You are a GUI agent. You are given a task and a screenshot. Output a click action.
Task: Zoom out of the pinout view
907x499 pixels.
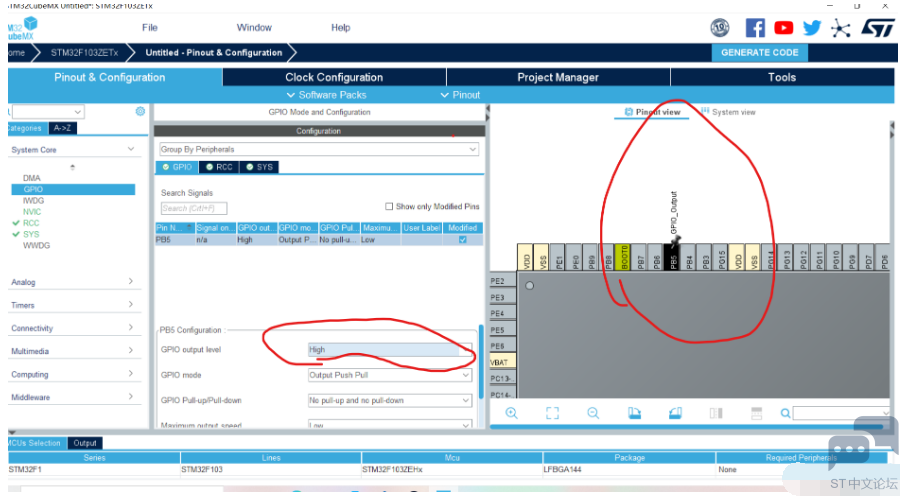(x=593, y=413)
